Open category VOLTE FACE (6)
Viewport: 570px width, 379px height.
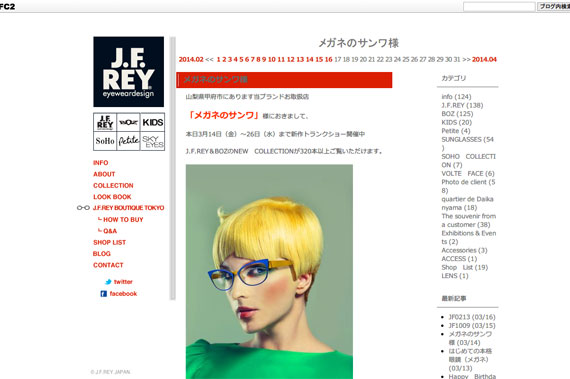(x=468, y=173)
